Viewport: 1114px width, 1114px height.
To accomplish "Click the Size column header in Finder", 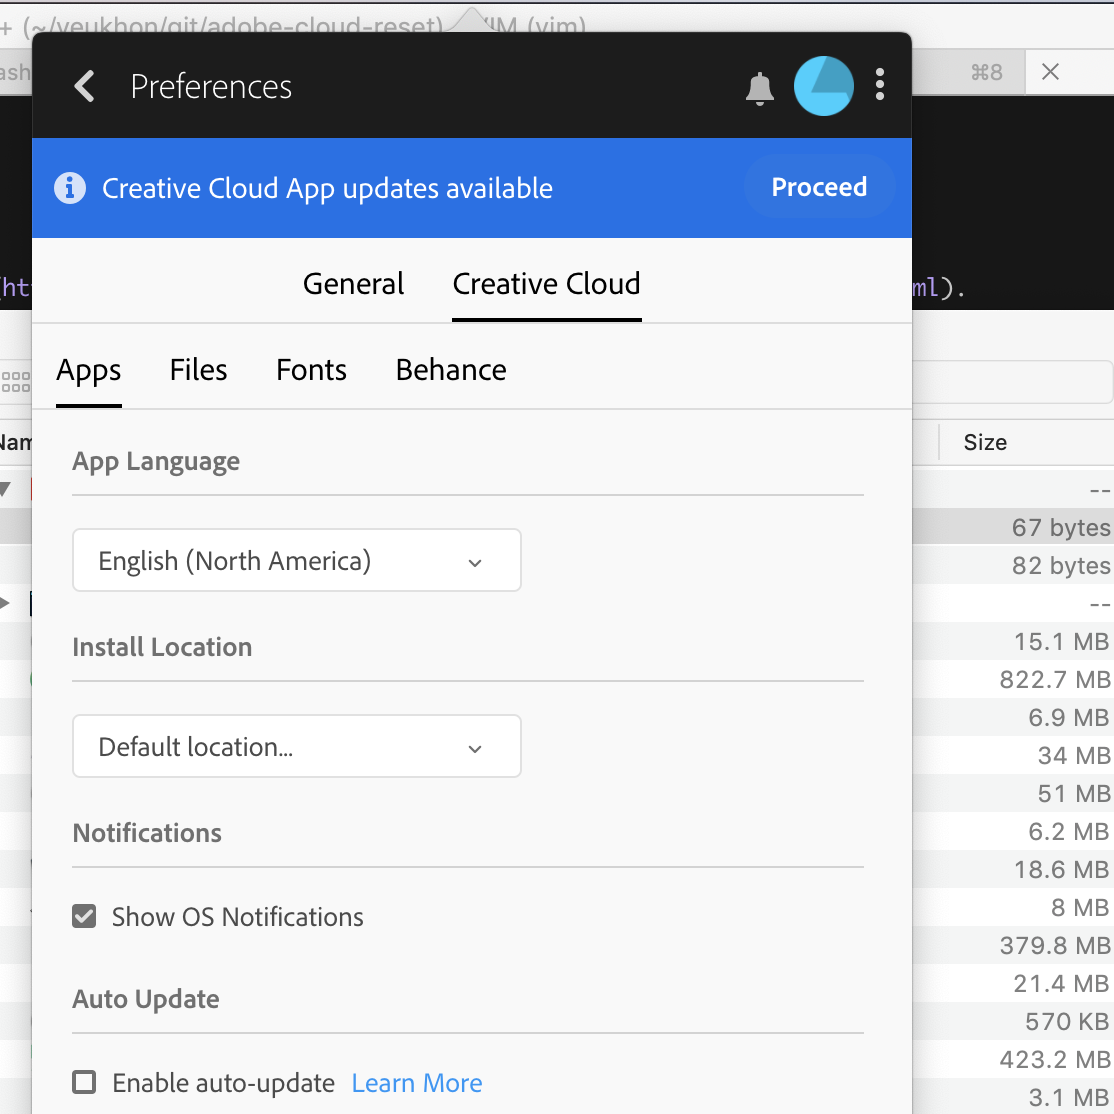I will click(985, 443).
